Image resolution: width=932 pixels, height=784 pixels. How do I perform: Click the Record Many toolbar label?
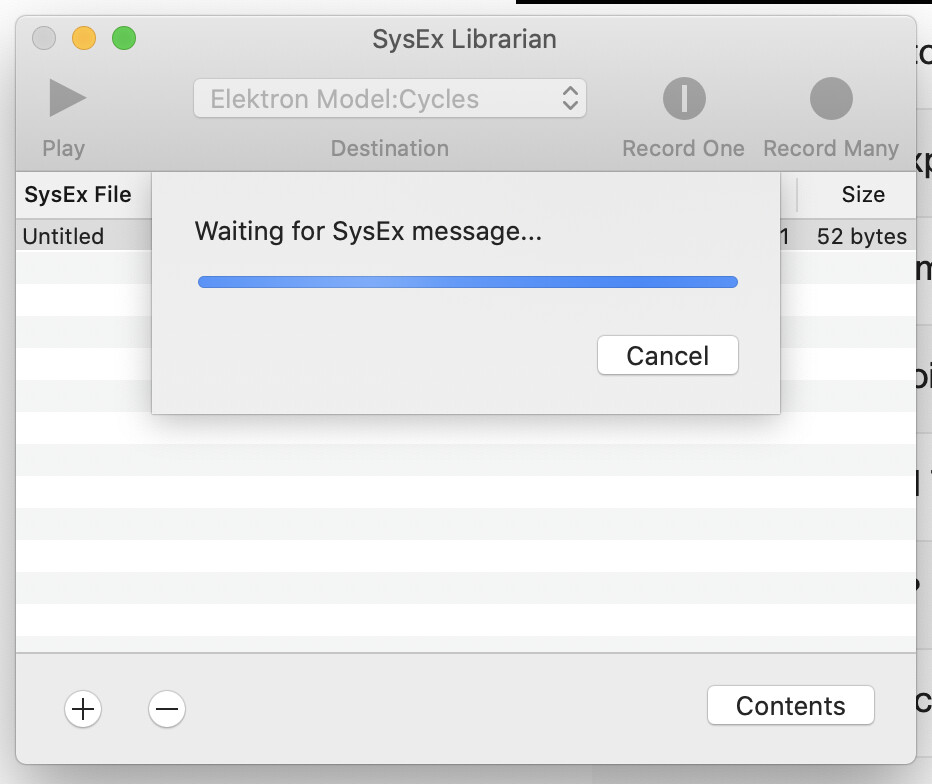click(831, 148)
